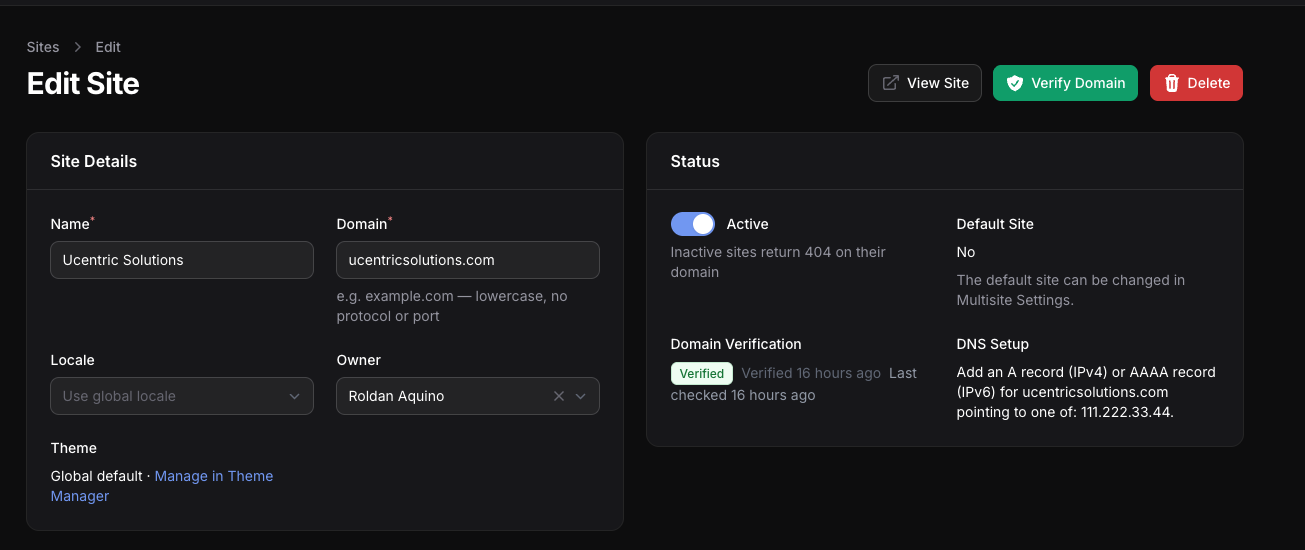Click the trash can icon on Delete
The height and width of the screenshot is (550, 1305).
tap(1172, 83)
